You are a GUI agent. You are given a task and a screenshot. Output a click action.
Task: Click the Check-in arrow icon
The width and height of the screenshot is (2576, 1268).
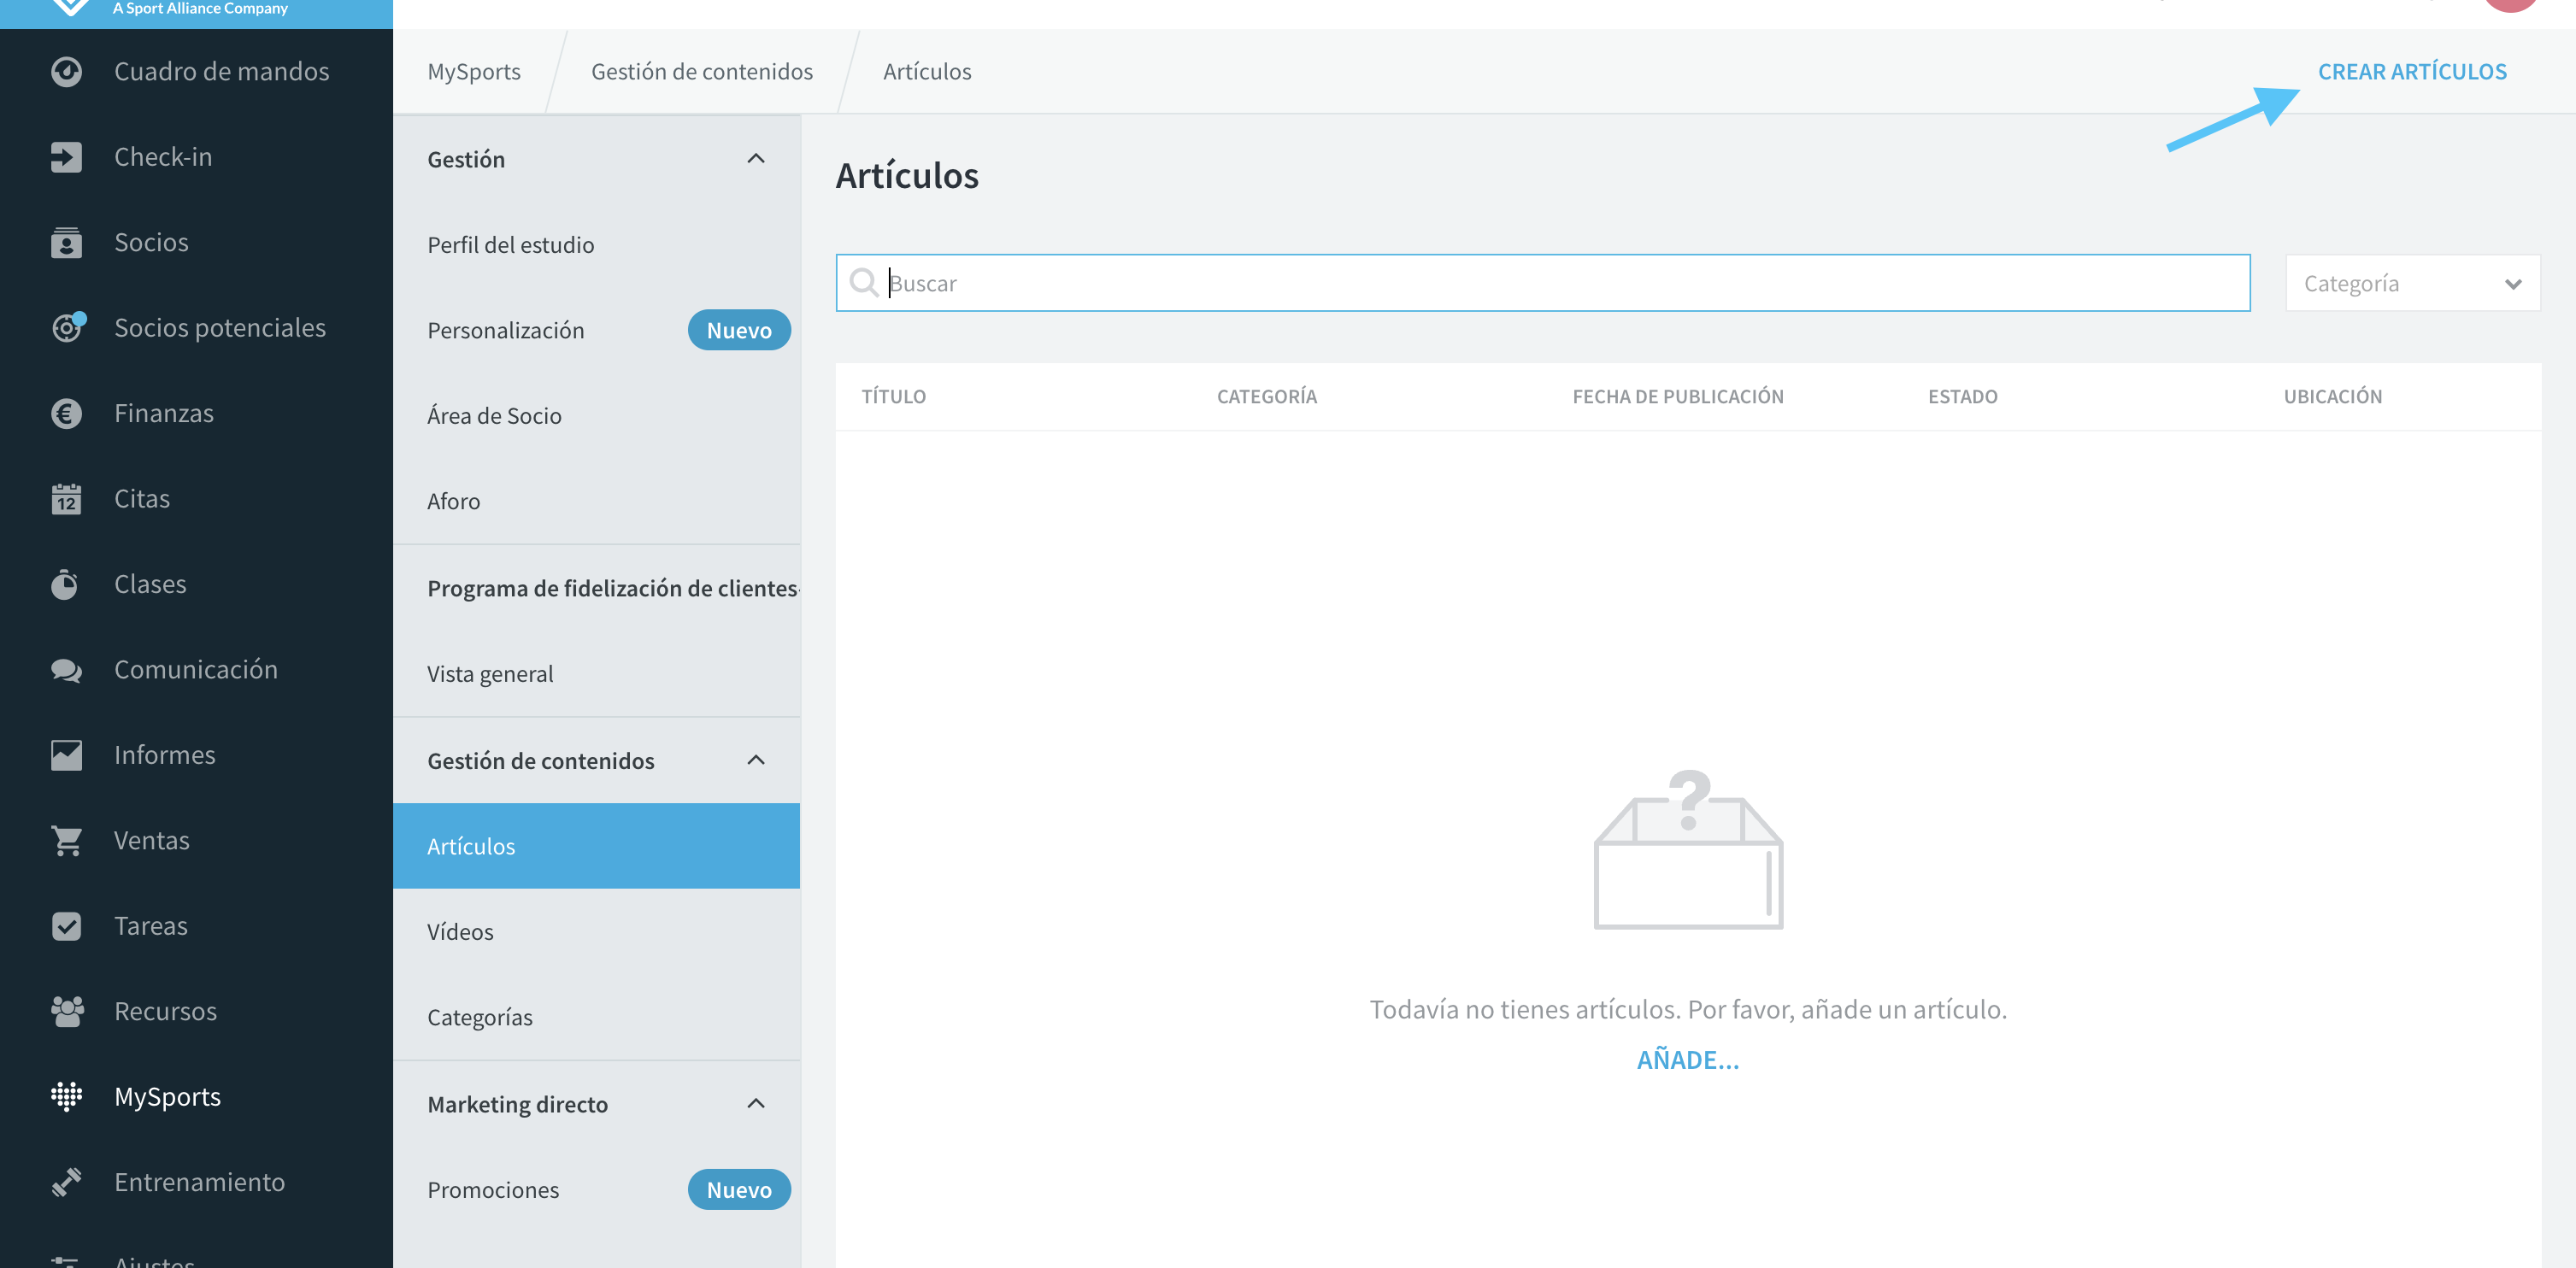(66, 157)
